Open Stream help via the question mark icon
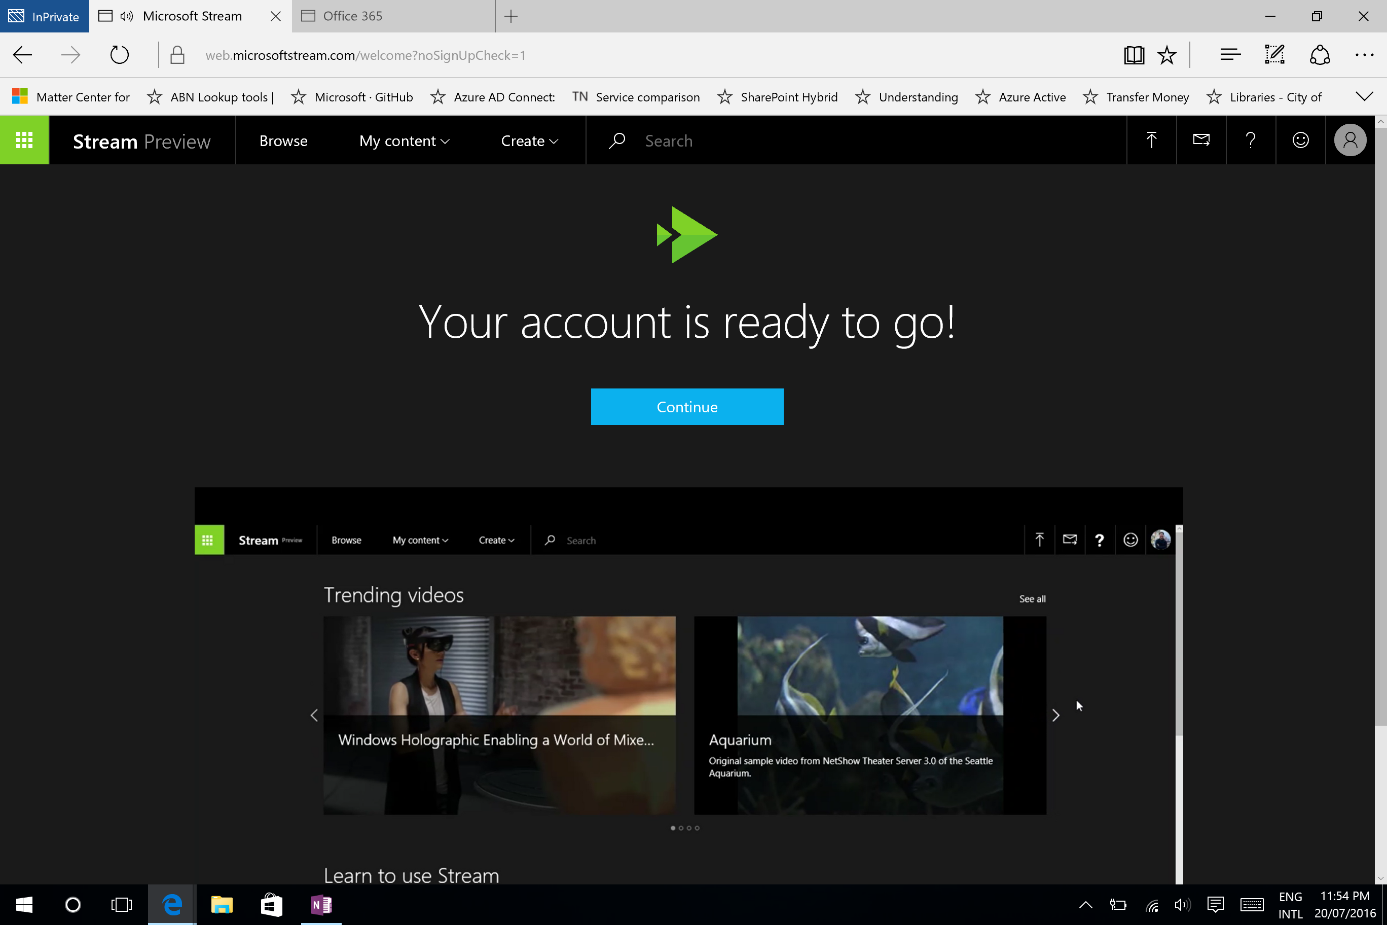The image size is (1387, 925). tap(1250, 140)
